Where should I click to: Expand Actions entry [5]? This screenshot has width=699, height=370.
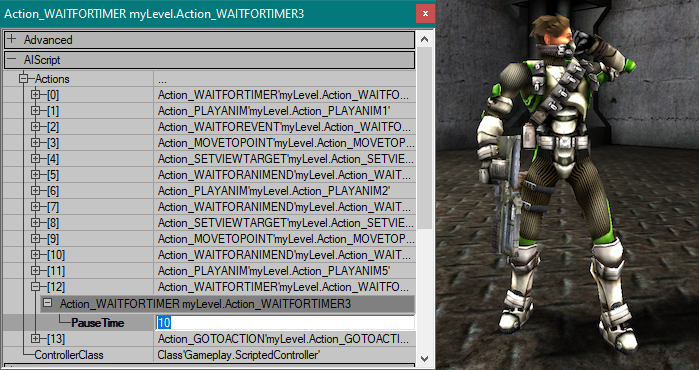click(35, 175)
